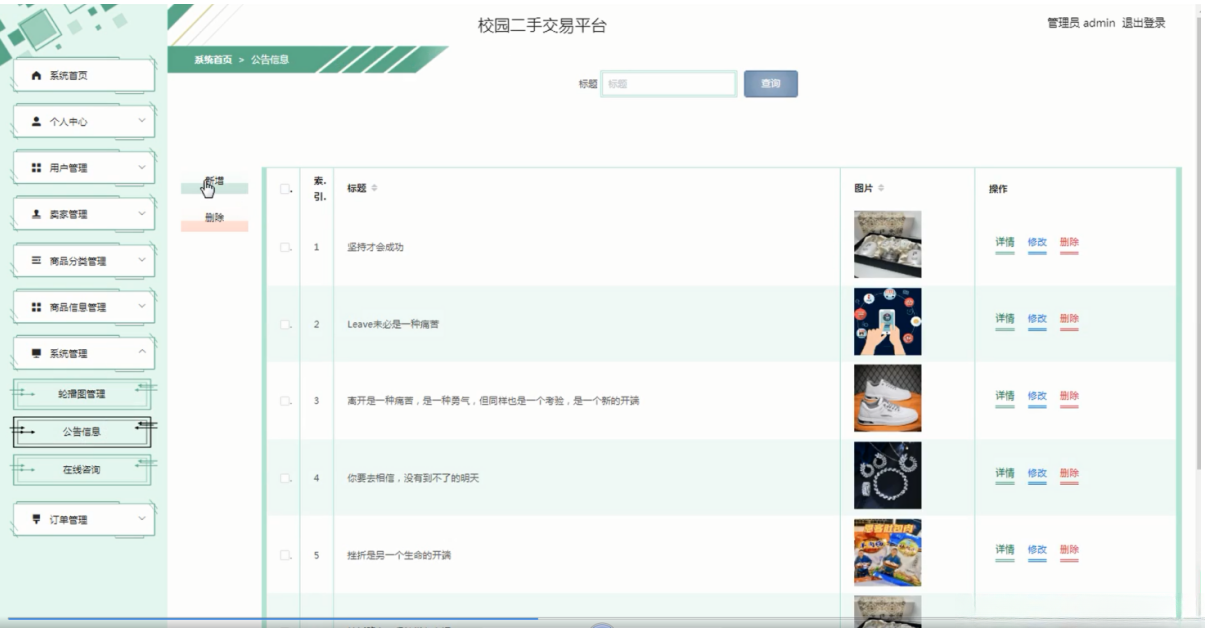The image size is (1205, 628).
Task: Click 修改 for row index 3
Action: click(x=1037, y=396)
